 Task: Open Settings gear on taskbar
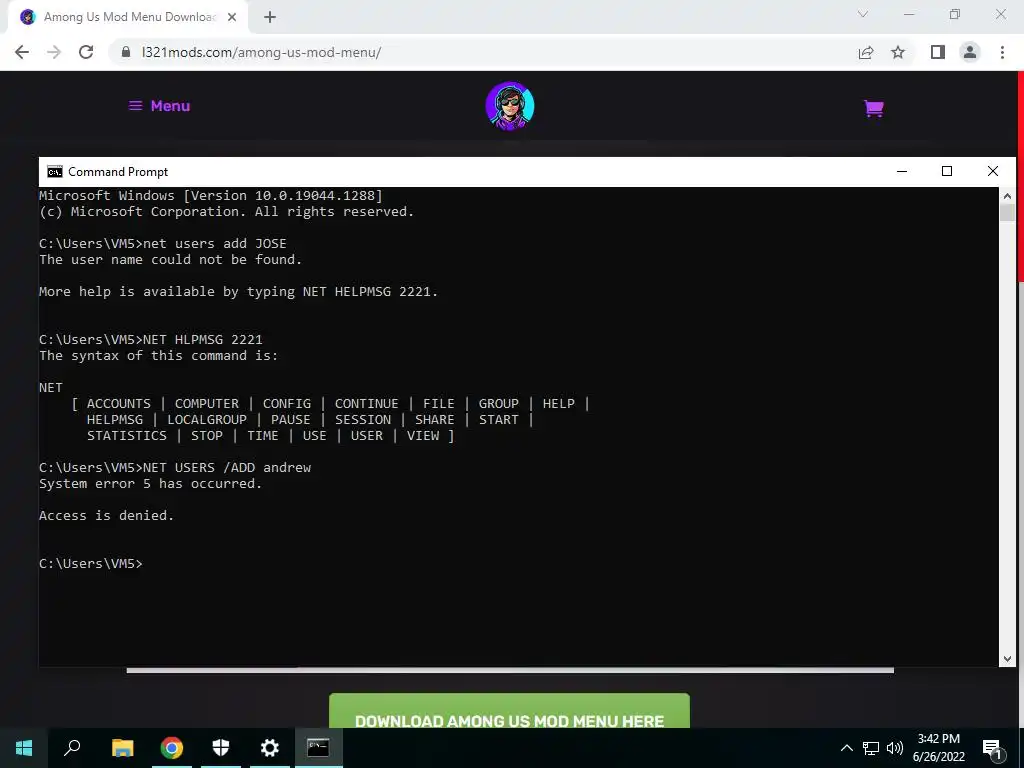click(270, 748)
